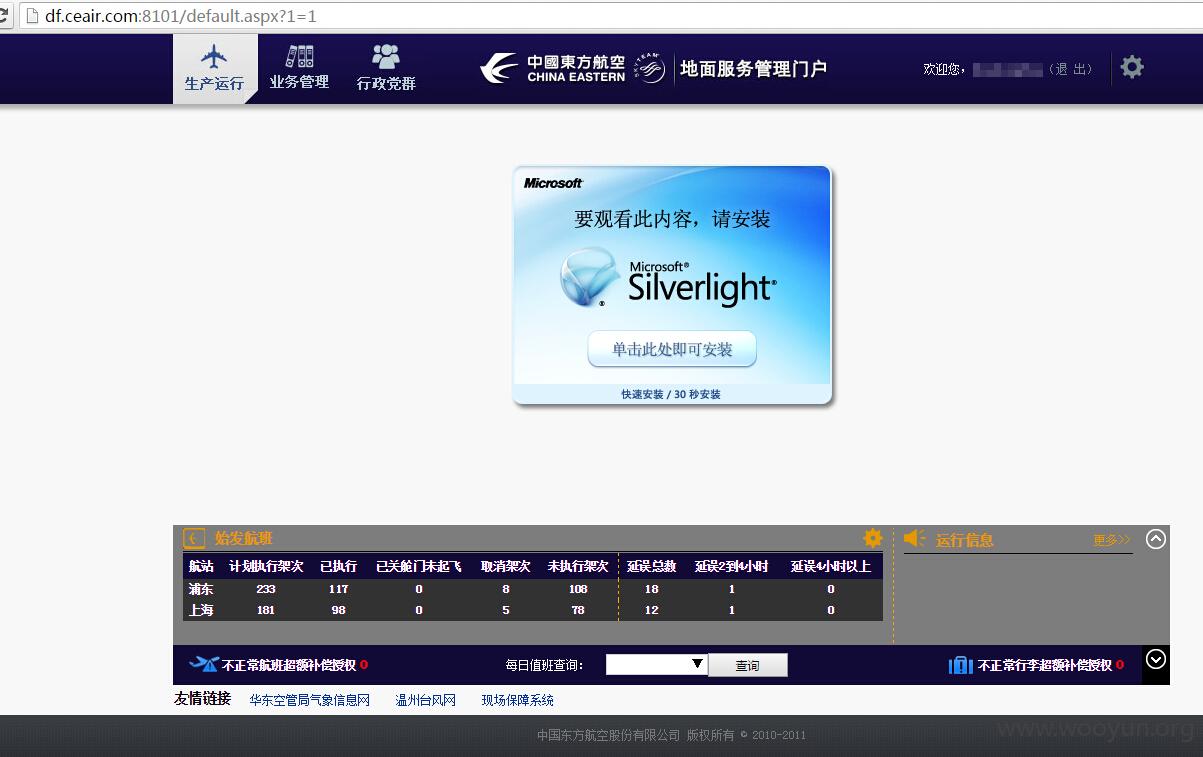Image resolution: width=1203 pixels, height=757 pixels.
Task: Open 现场保障系统 link
Action: (x=517, y=700)
